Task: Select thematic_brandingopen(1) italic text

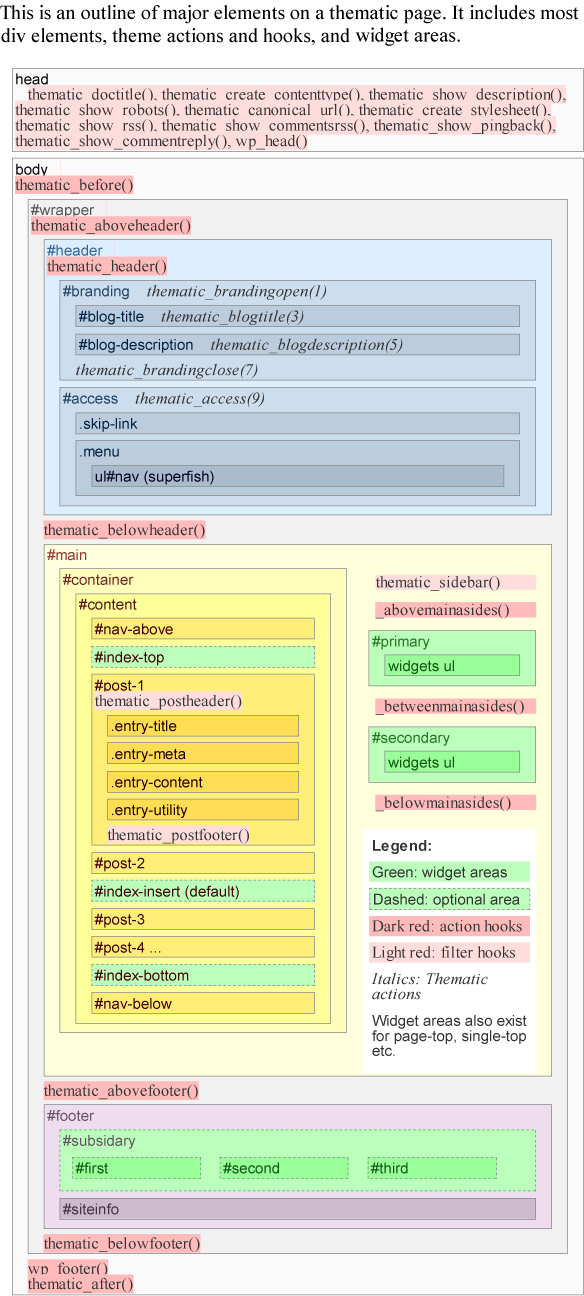Action: coord(237,292)
